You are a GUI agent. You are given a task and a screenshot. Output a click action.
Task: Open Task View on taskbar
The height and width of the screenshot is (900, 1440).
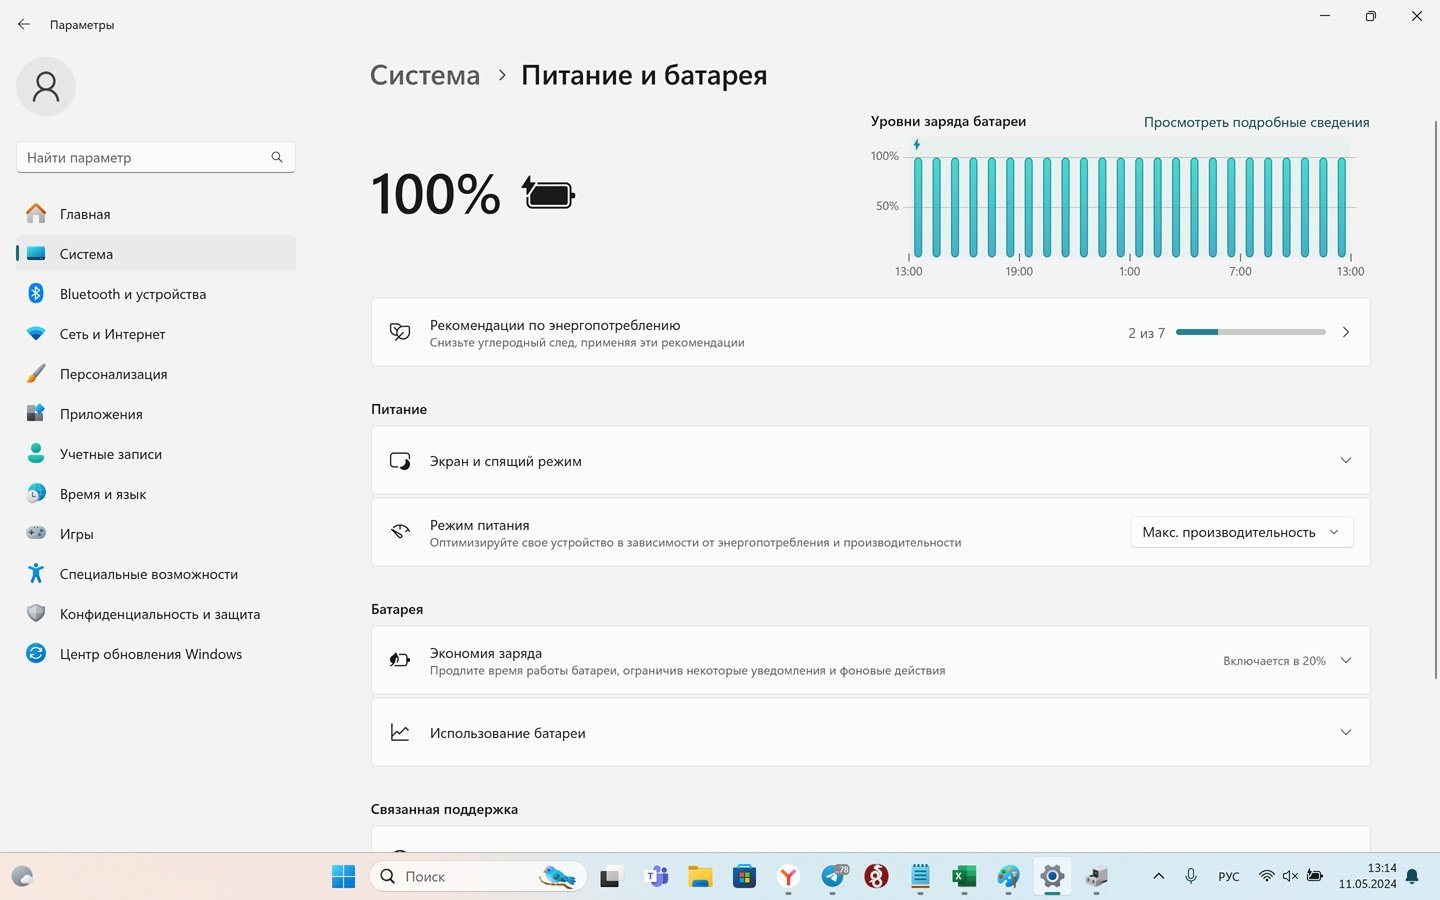(611, 877)
